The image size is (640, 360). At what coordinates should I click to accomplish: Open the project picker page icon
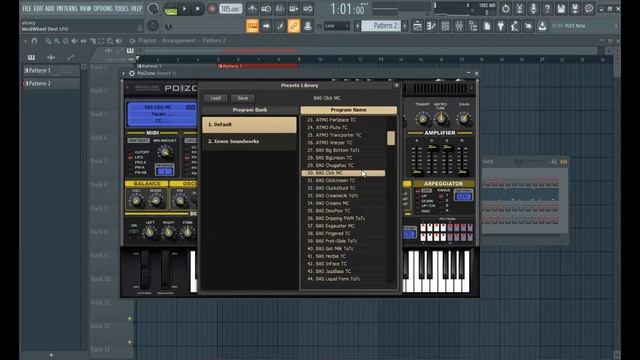[x=487, y=26]
